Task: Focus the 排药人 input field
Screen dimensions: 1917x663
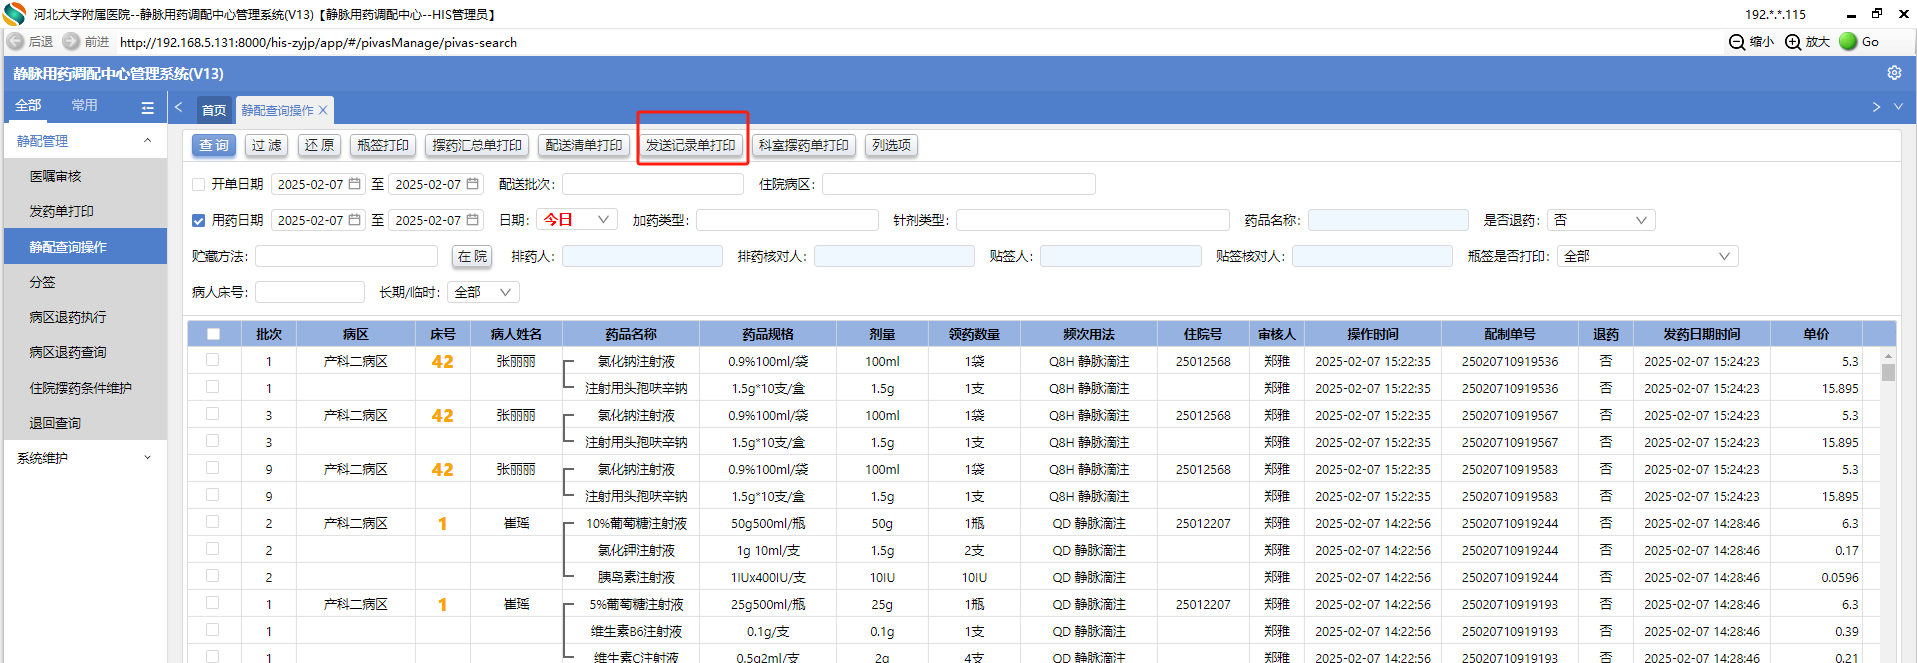Action: (x=642, y=256)
